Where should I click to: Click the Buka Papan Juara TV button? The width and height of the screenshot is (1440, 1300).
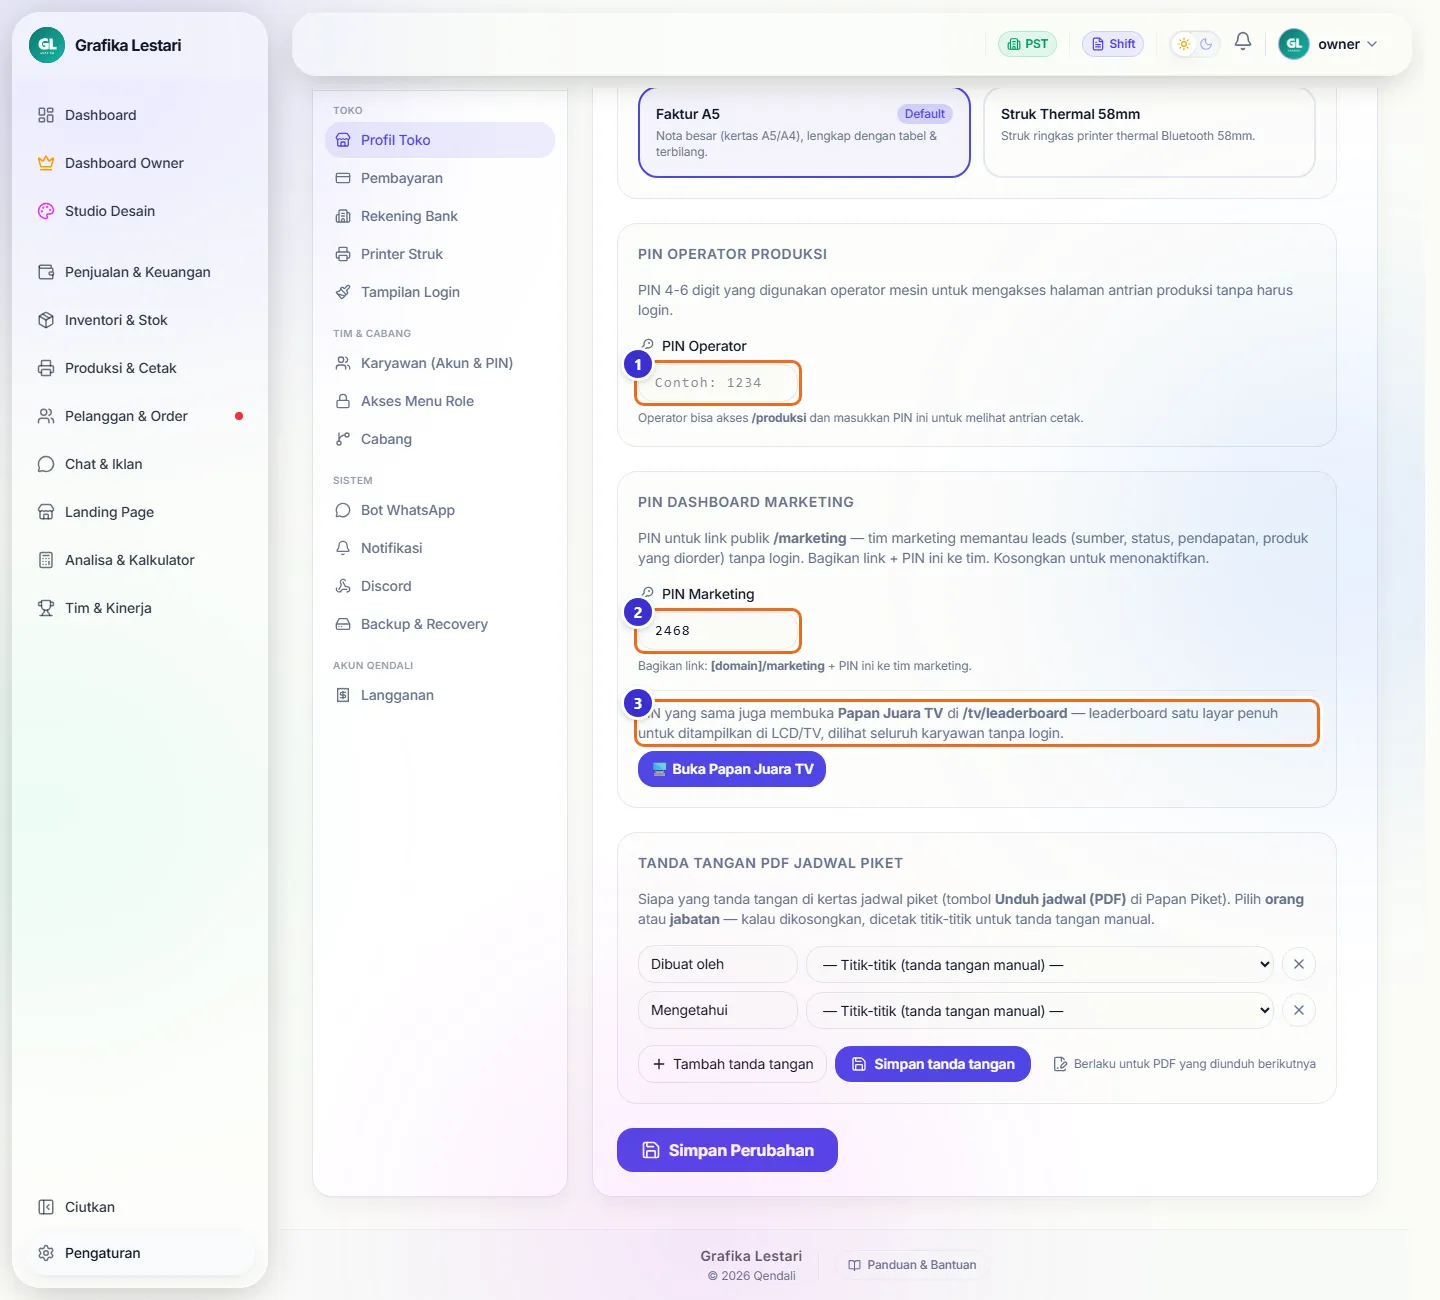[x=732, y=769]
